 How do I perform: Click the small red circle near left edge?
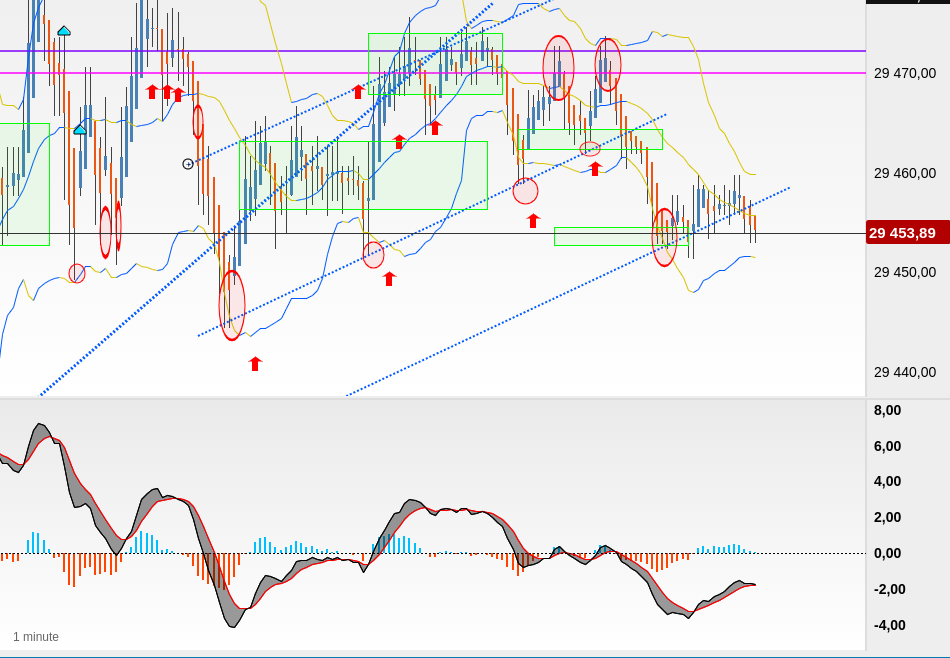pos(77,273)
